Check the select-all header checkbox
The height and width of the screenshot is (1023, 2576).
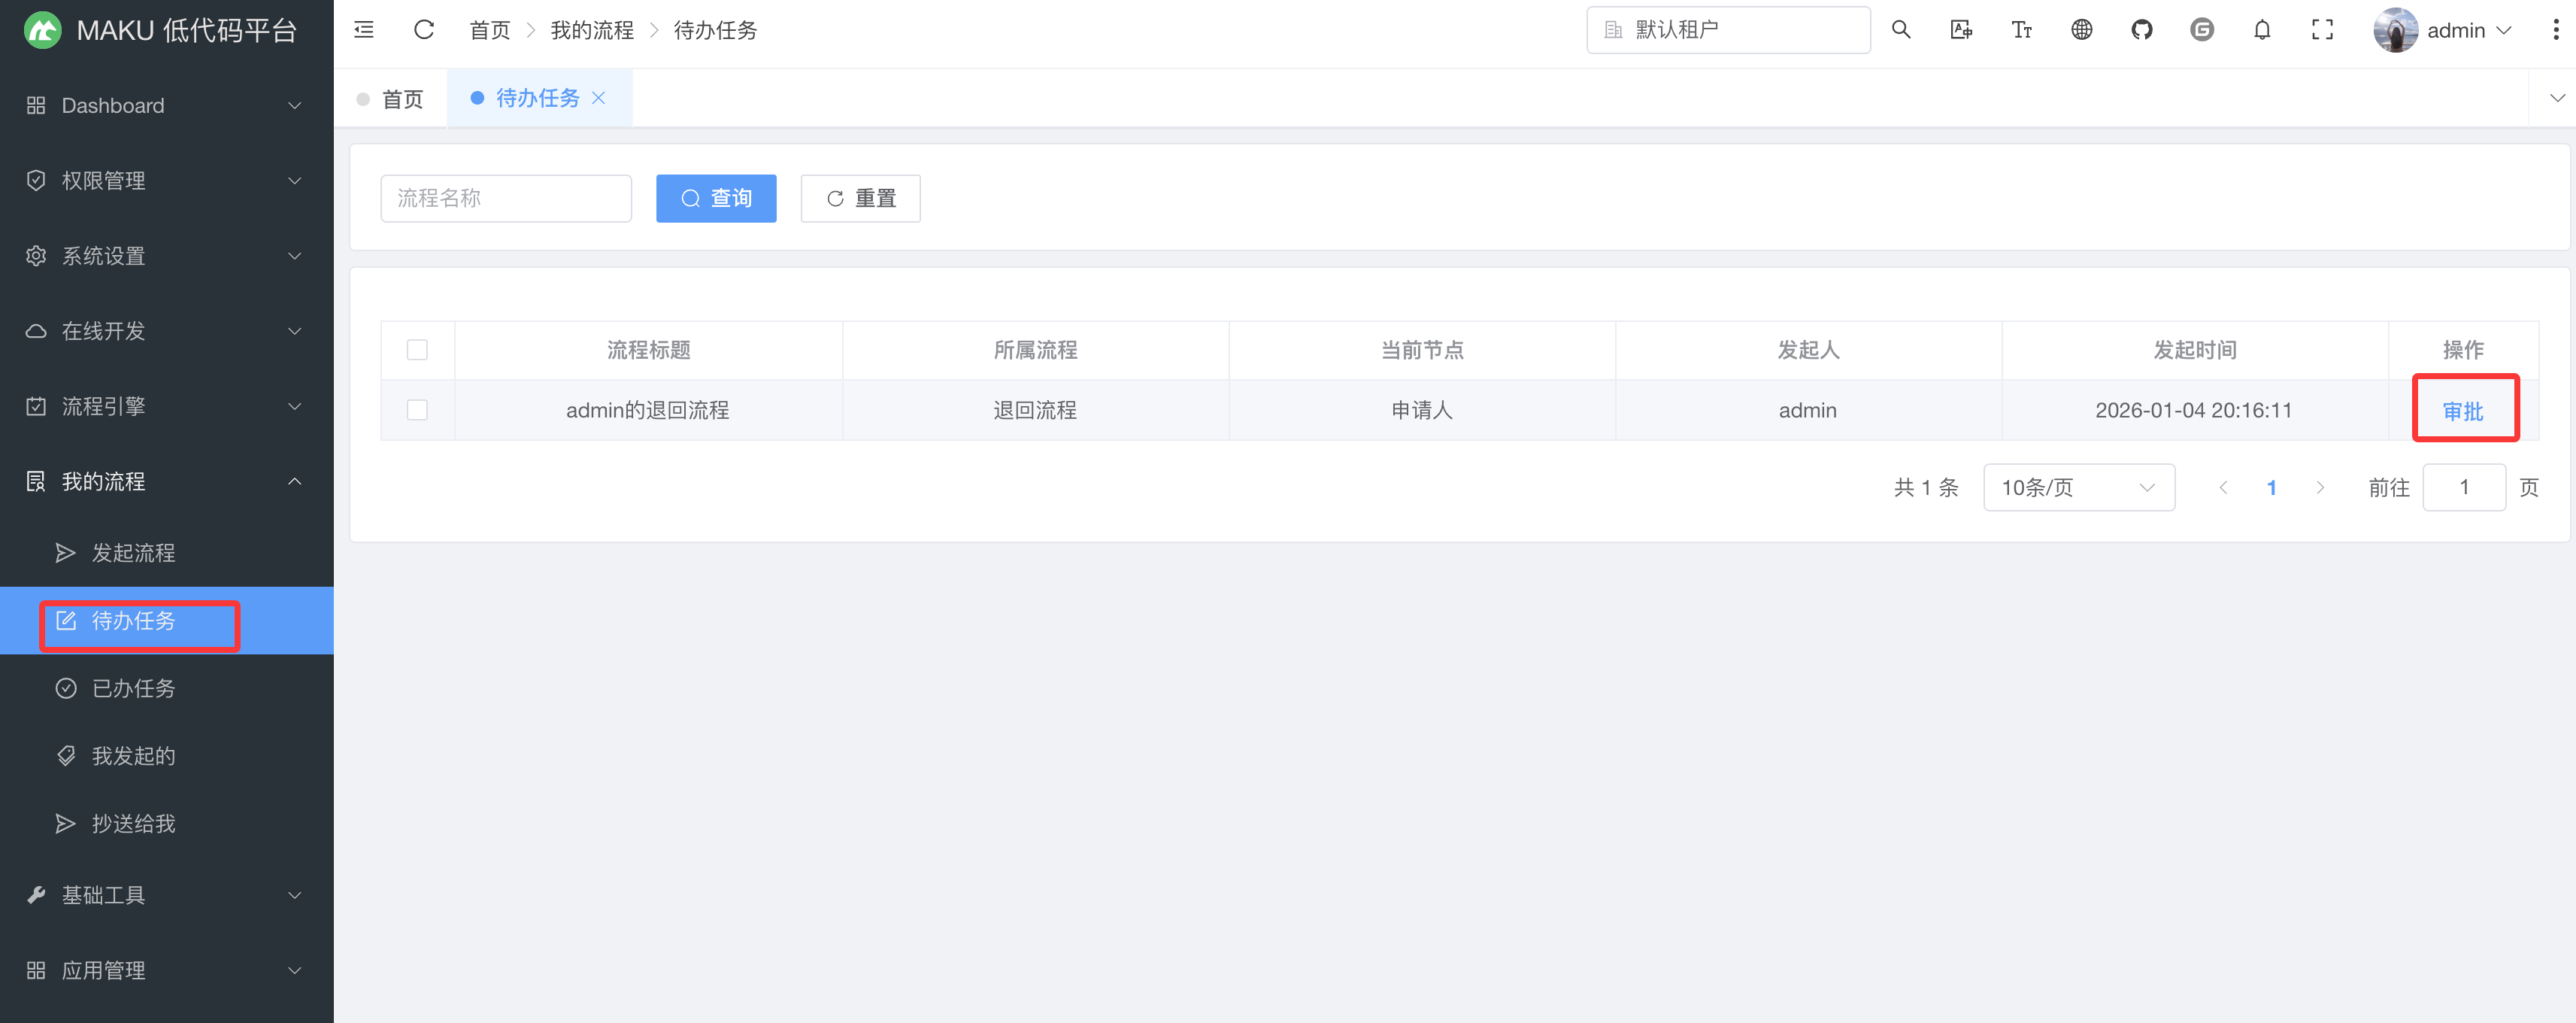tap(417, 350)
